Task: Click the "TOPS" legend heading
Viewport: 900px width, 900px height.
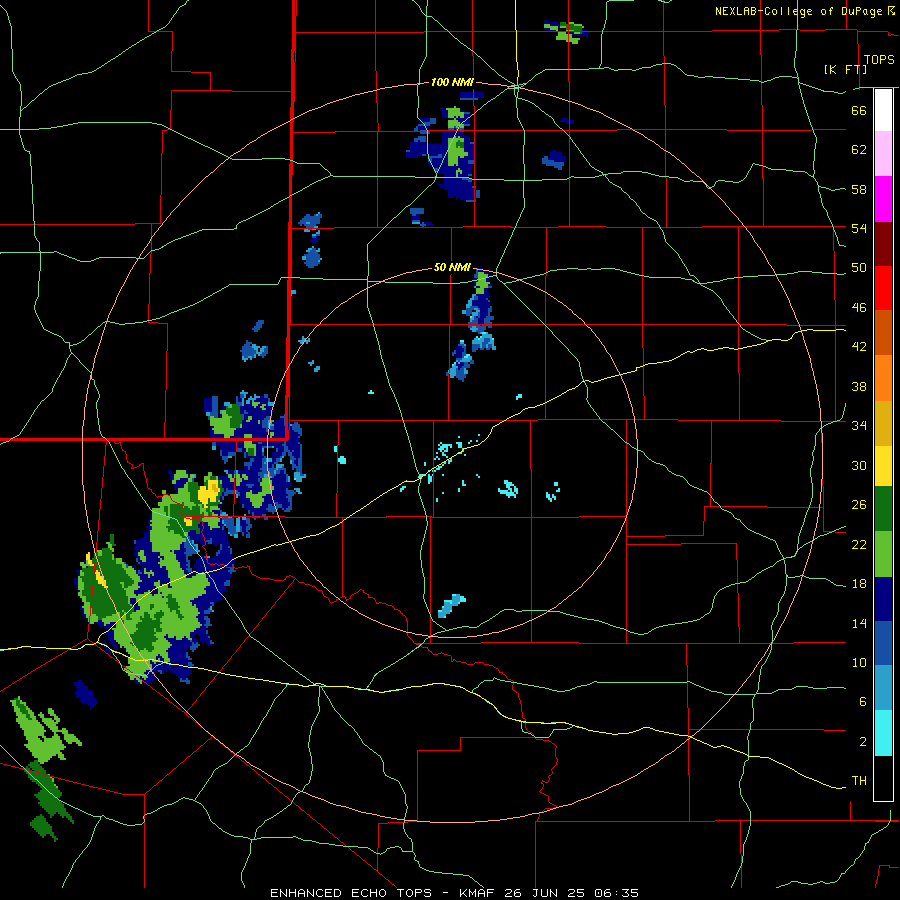Action: tap(879, 60)
